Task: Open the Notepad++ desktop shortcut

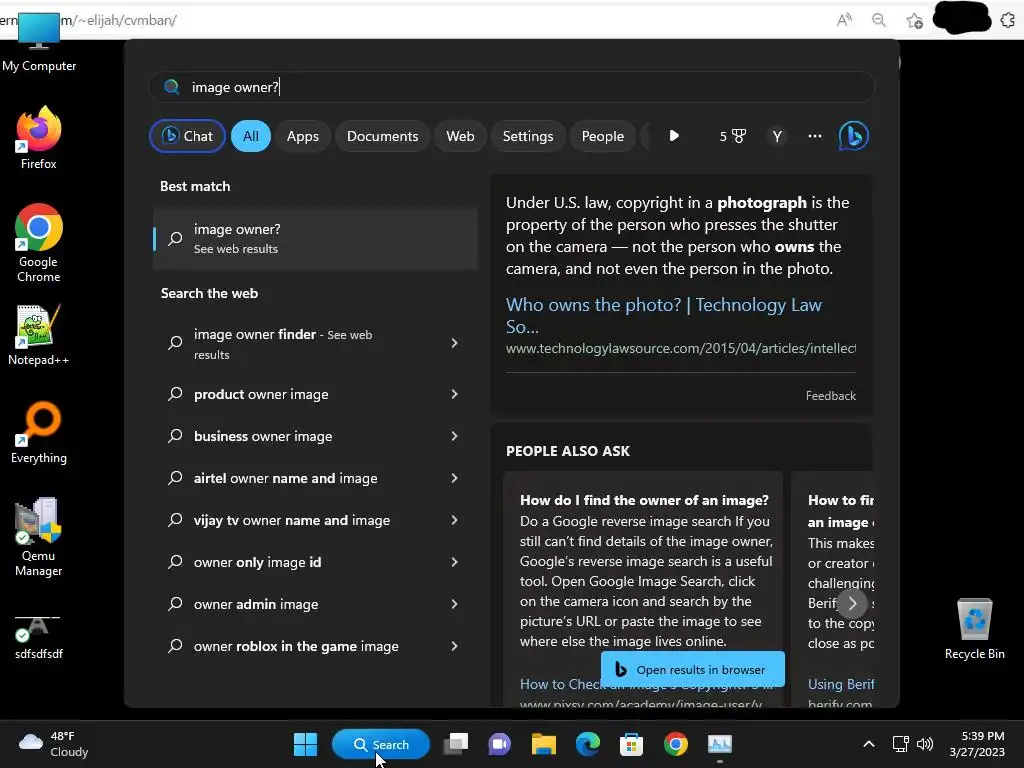Action: pos(39,335)
